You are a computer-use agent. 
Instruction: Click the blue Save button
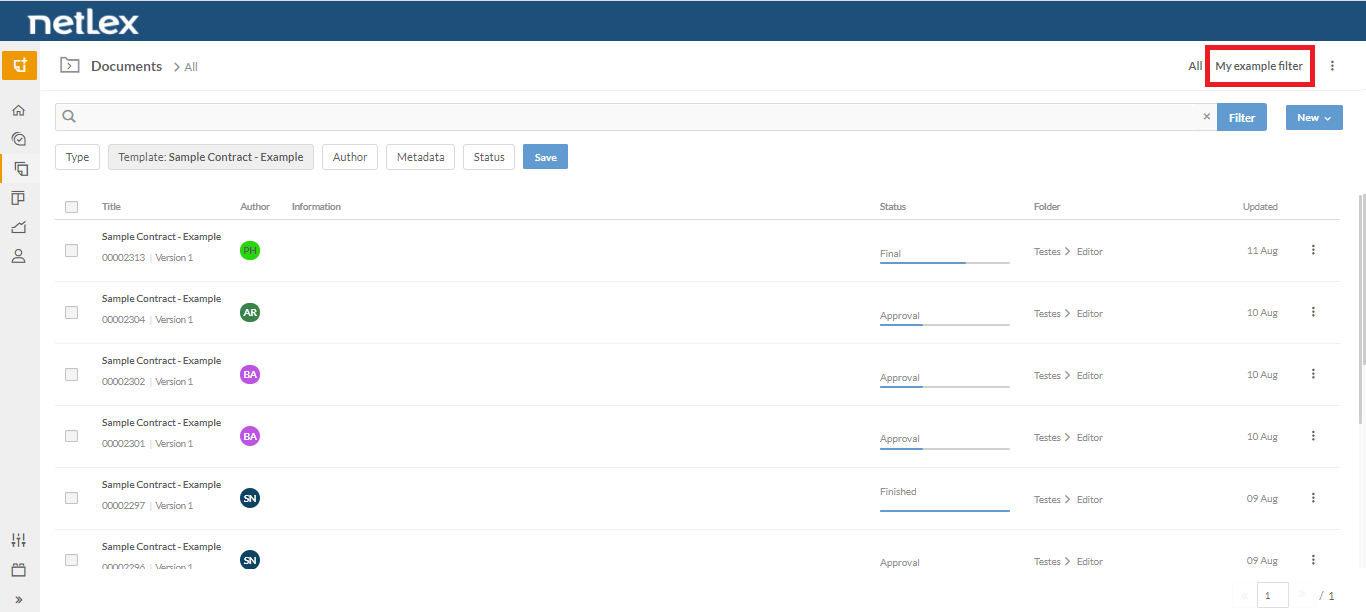545,157
